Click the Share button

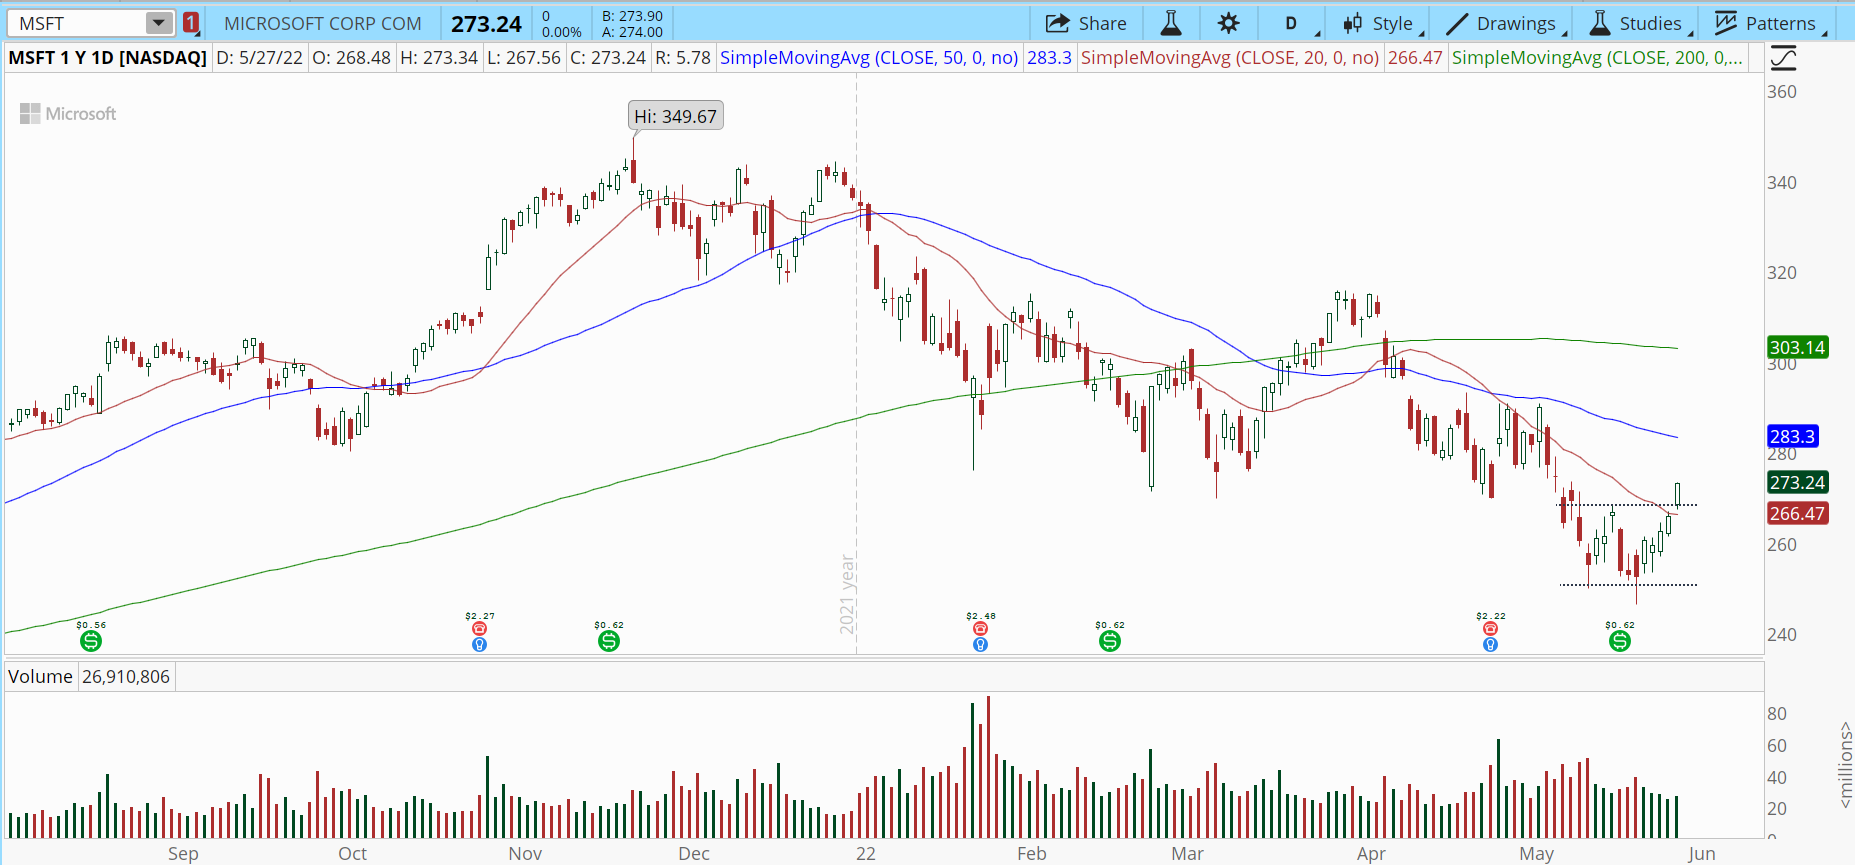(x=1086, y=23)
